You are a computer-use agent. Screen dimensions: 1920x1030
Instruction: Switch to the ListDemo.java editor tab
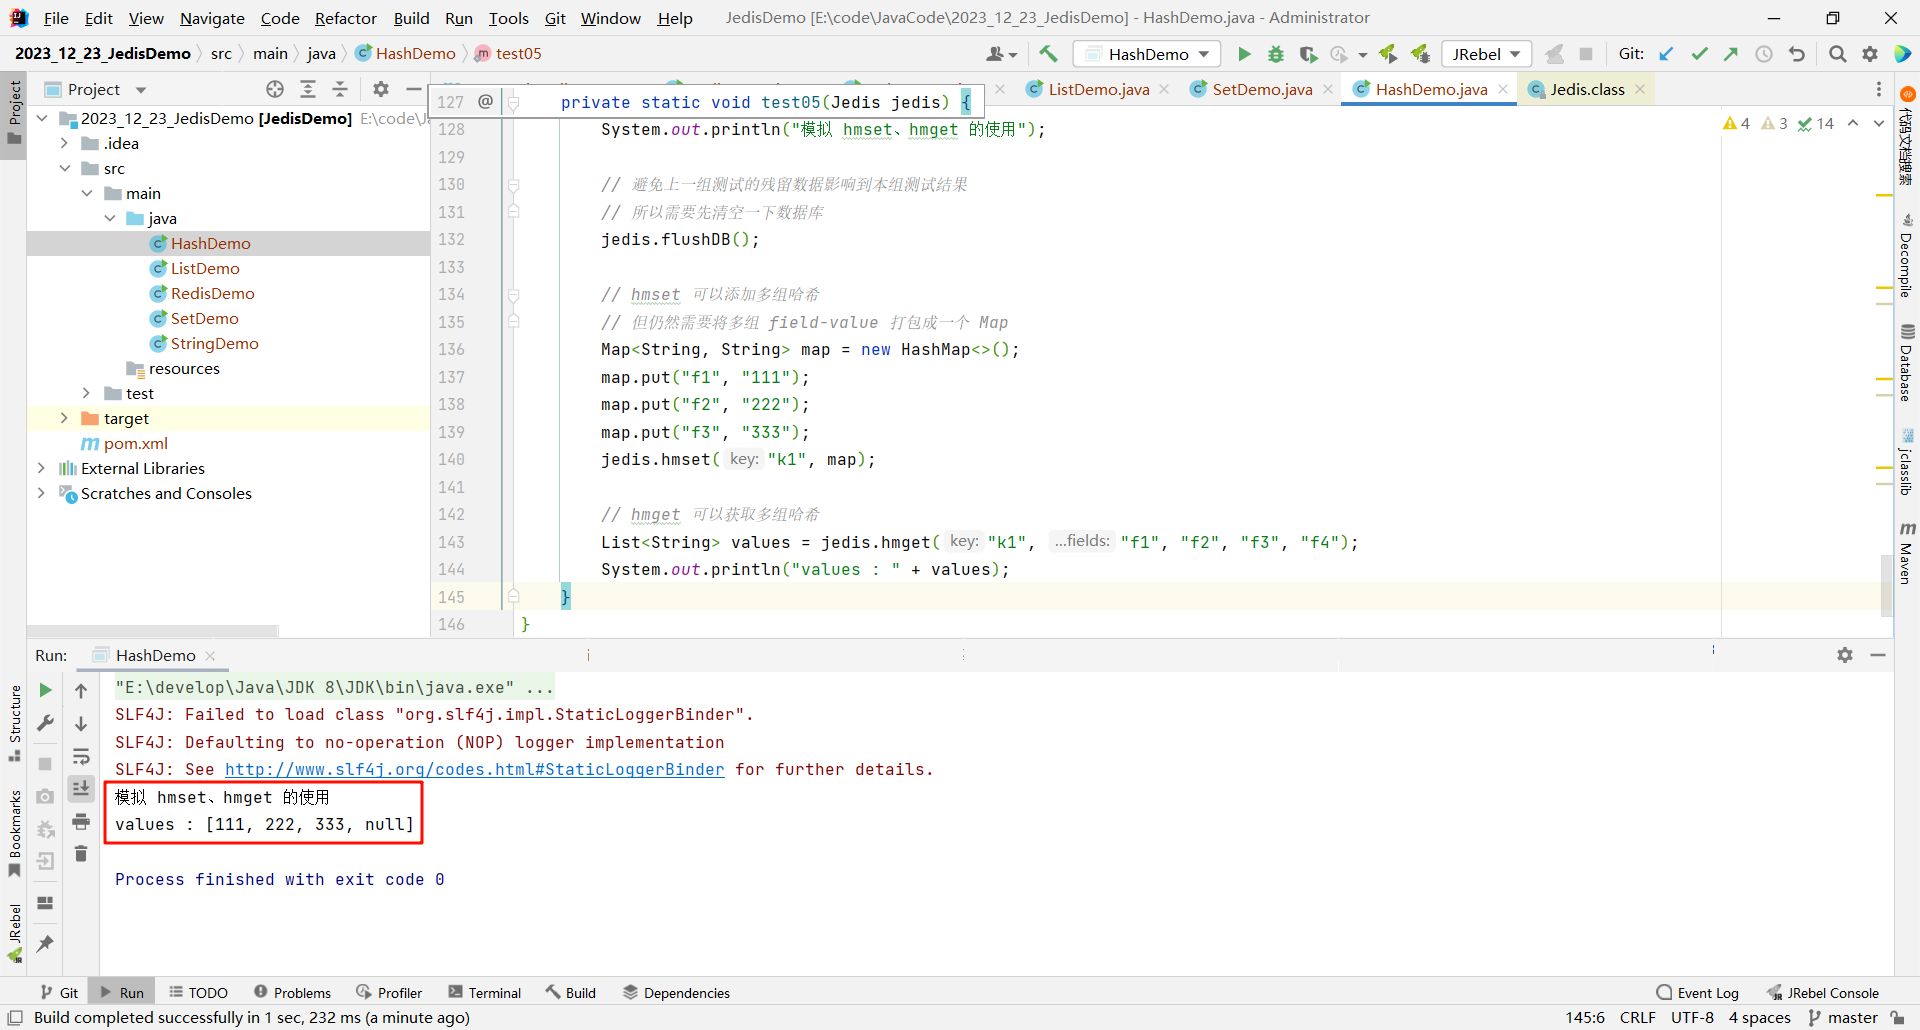pos(1098,89)
